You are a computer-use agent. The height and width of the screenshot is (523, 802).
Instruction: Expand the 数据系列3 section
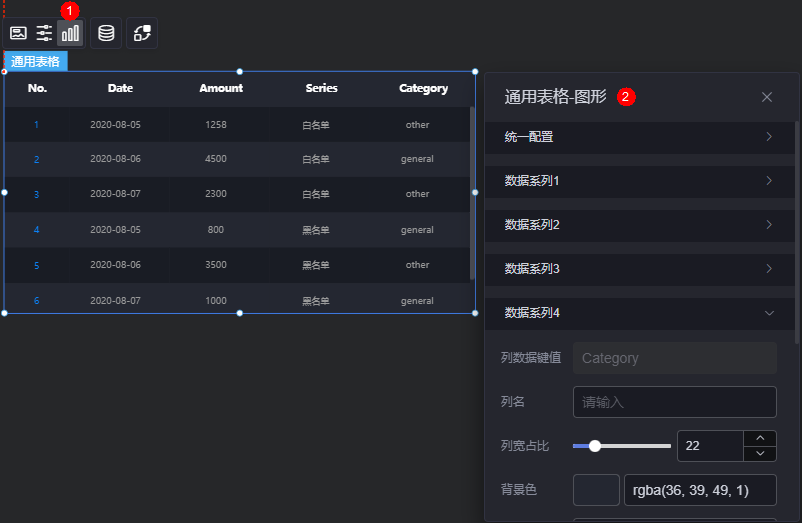tap(639, 269)
